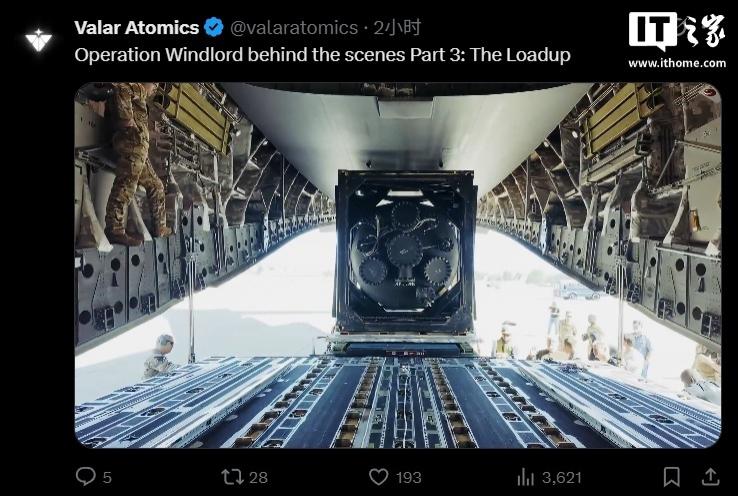Screen dimensions: 738x496
Task: Click the view count 3,621
Action: click(x=562, y=477)
